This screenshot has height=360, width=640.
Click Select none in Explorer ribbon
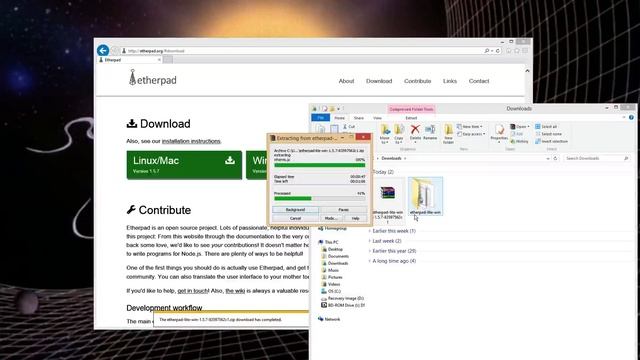(548, 134)
